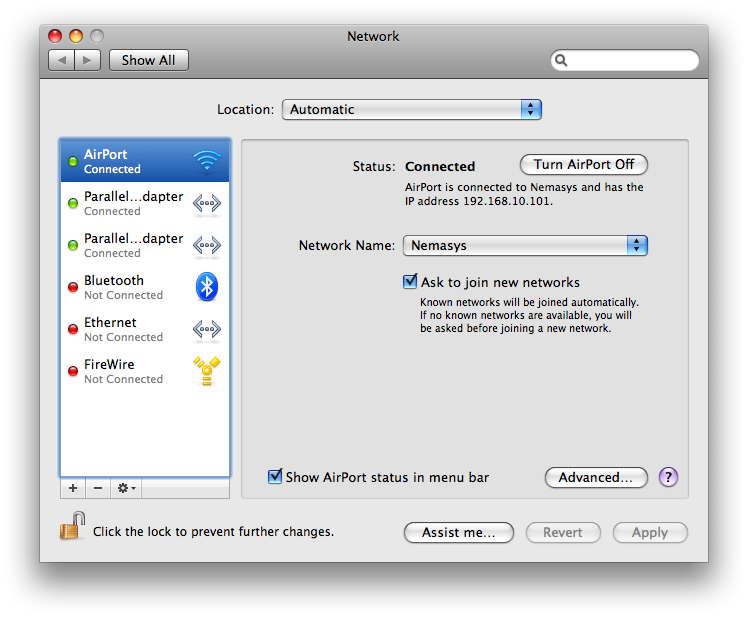Open the gear action menu
This screenshot has width=748, height=617.
click(x=126, y=488)
